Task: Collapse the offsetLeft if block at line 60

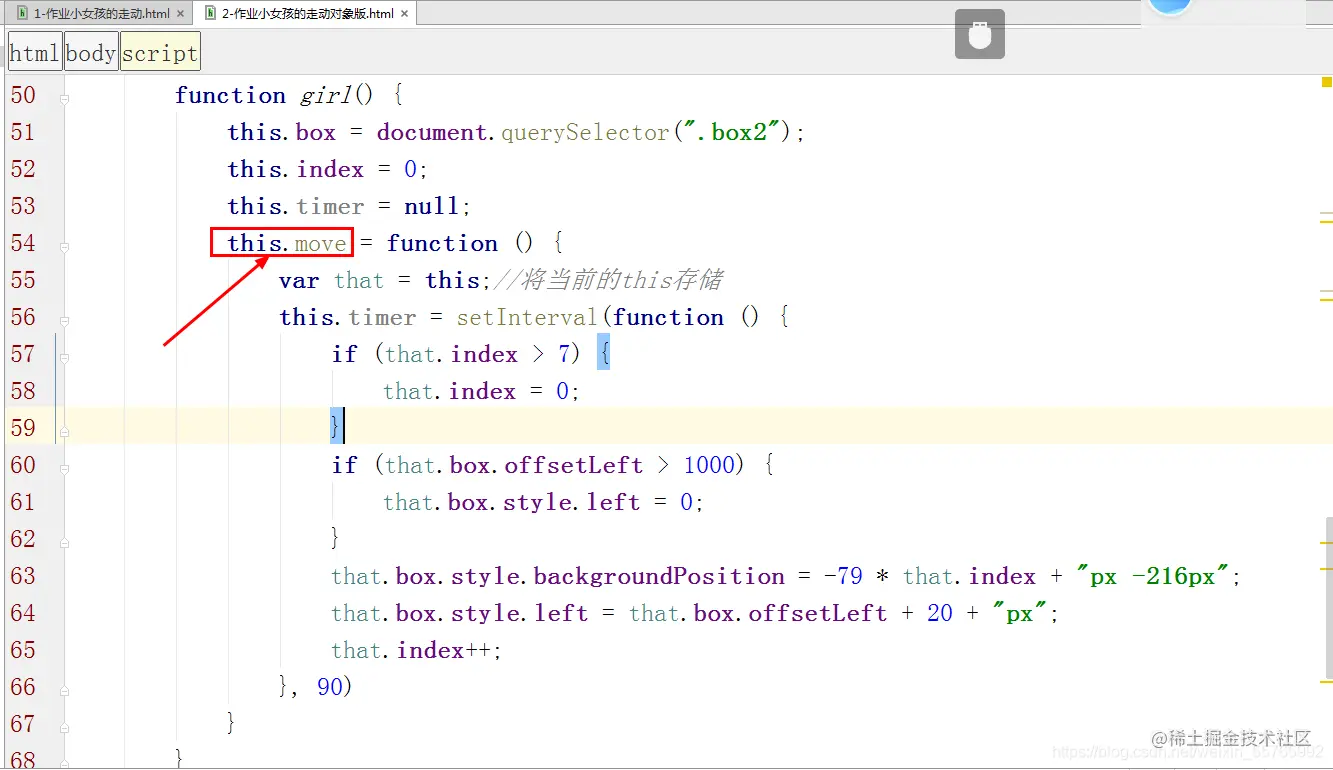Action: pos(64,468)
